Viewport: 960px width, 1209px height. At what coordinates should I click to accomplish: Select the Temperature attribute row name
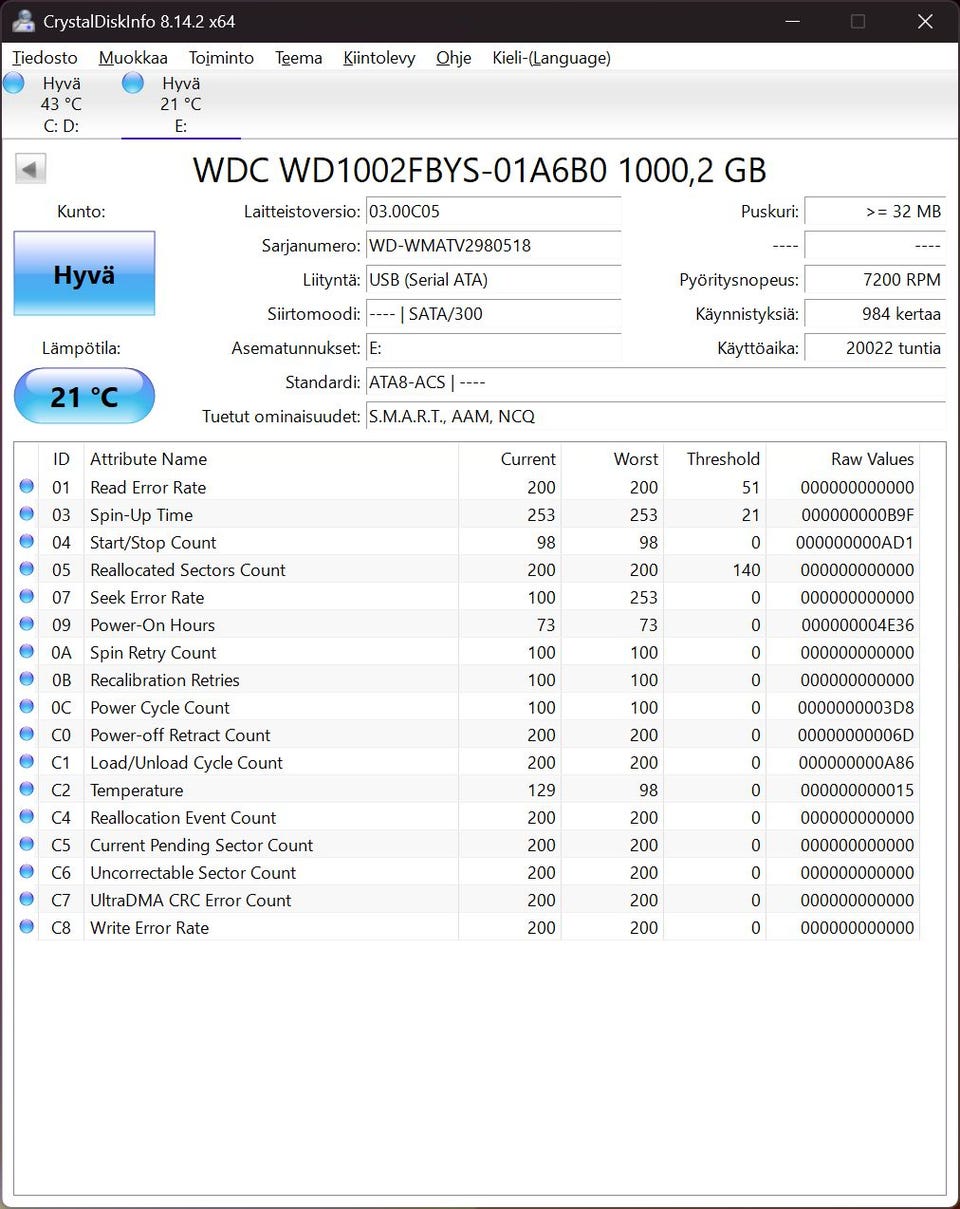137,790
